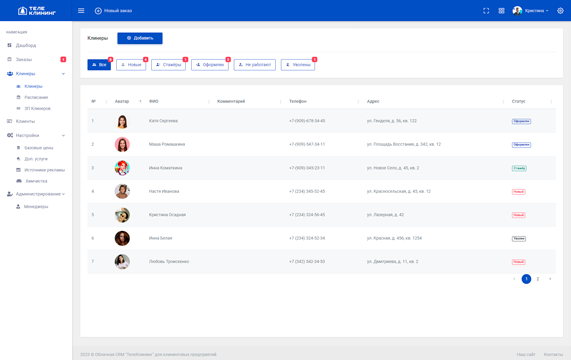The width and height of the screenshot is (571, 360).
Task: Open Клиенты in the sidebar
Action: tap(25, 121)
